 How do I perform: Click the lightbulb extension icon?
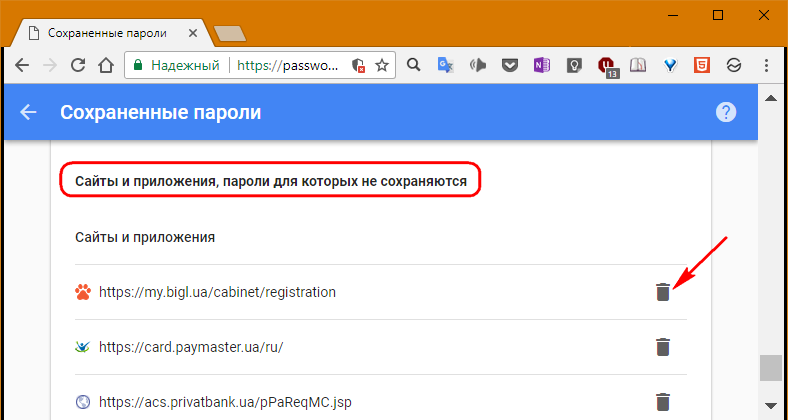click(574, 65)
